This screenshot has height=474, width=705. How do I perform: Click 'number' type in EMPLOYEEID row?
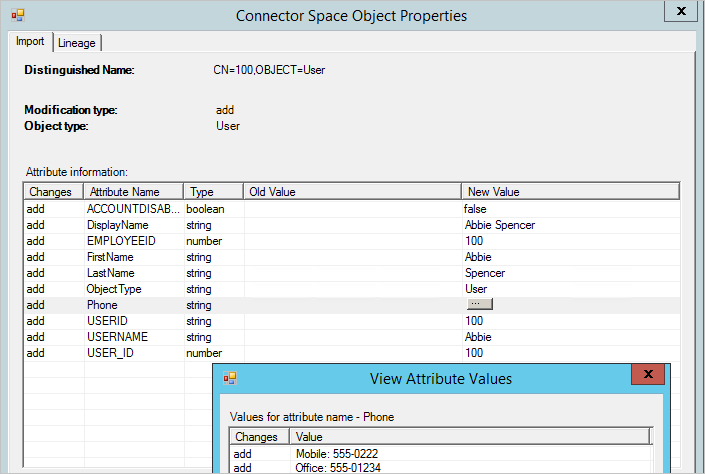tap(204, 241)
